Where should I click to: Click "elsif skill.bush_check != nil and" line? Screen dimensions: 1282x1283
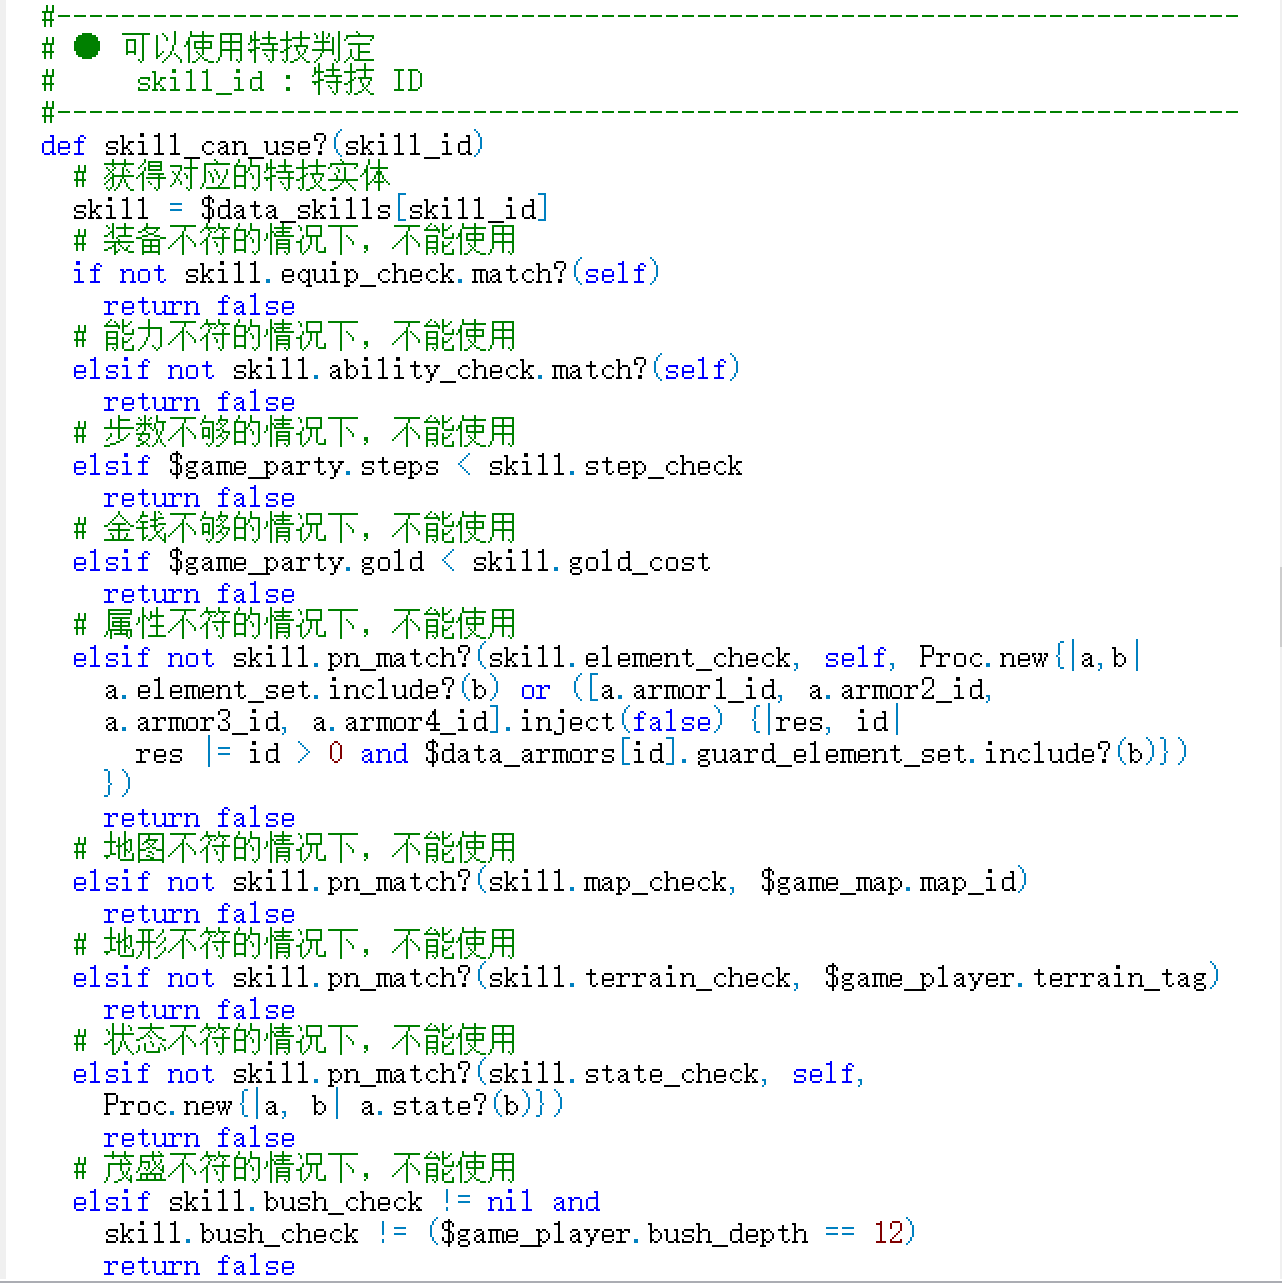click(337, 1201)
